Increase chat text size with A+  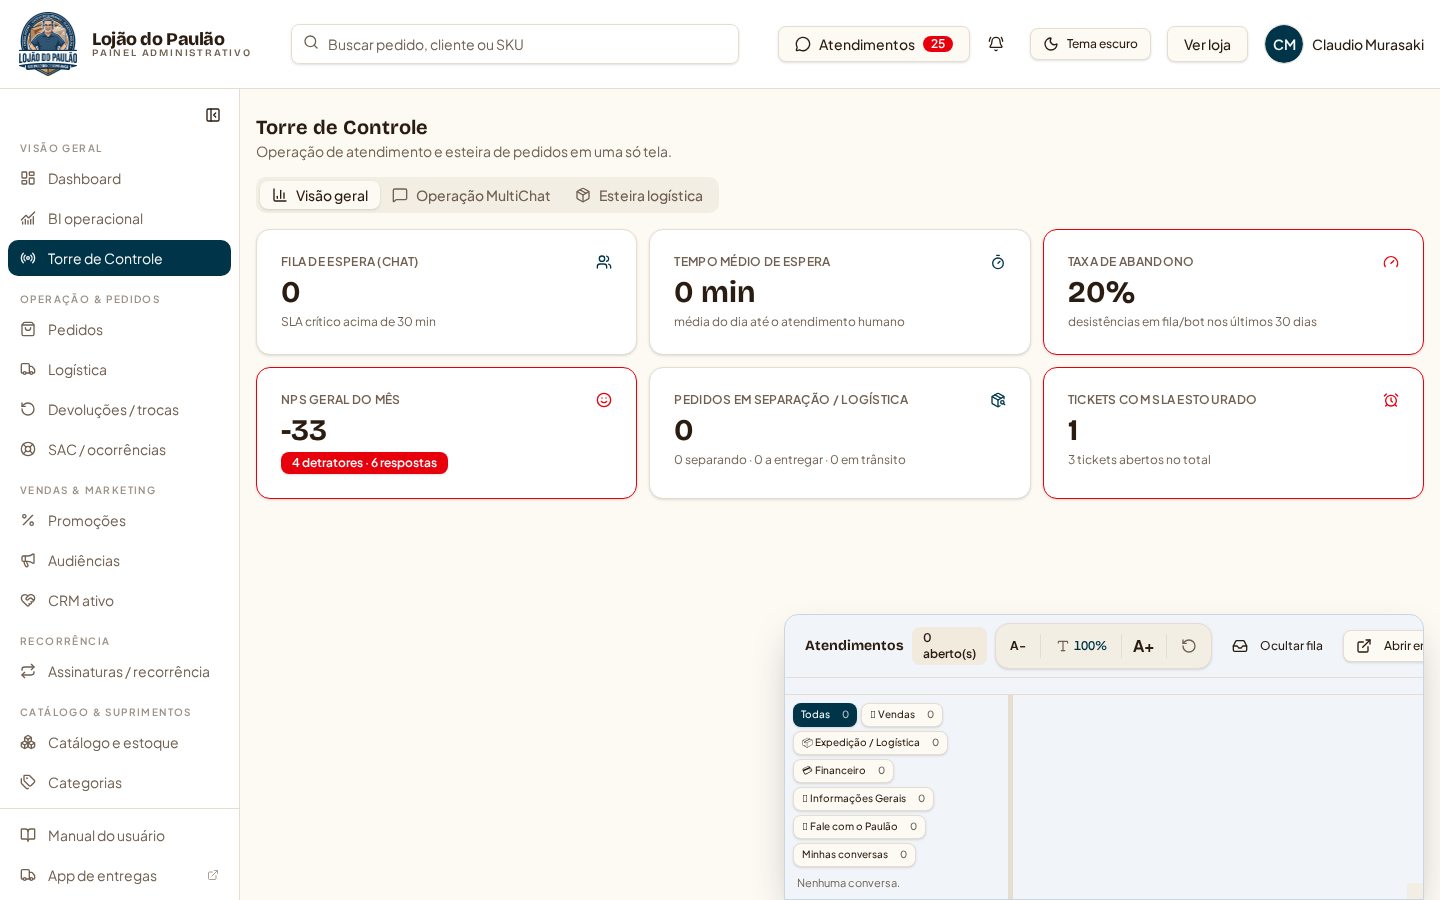pos(1143,646)
